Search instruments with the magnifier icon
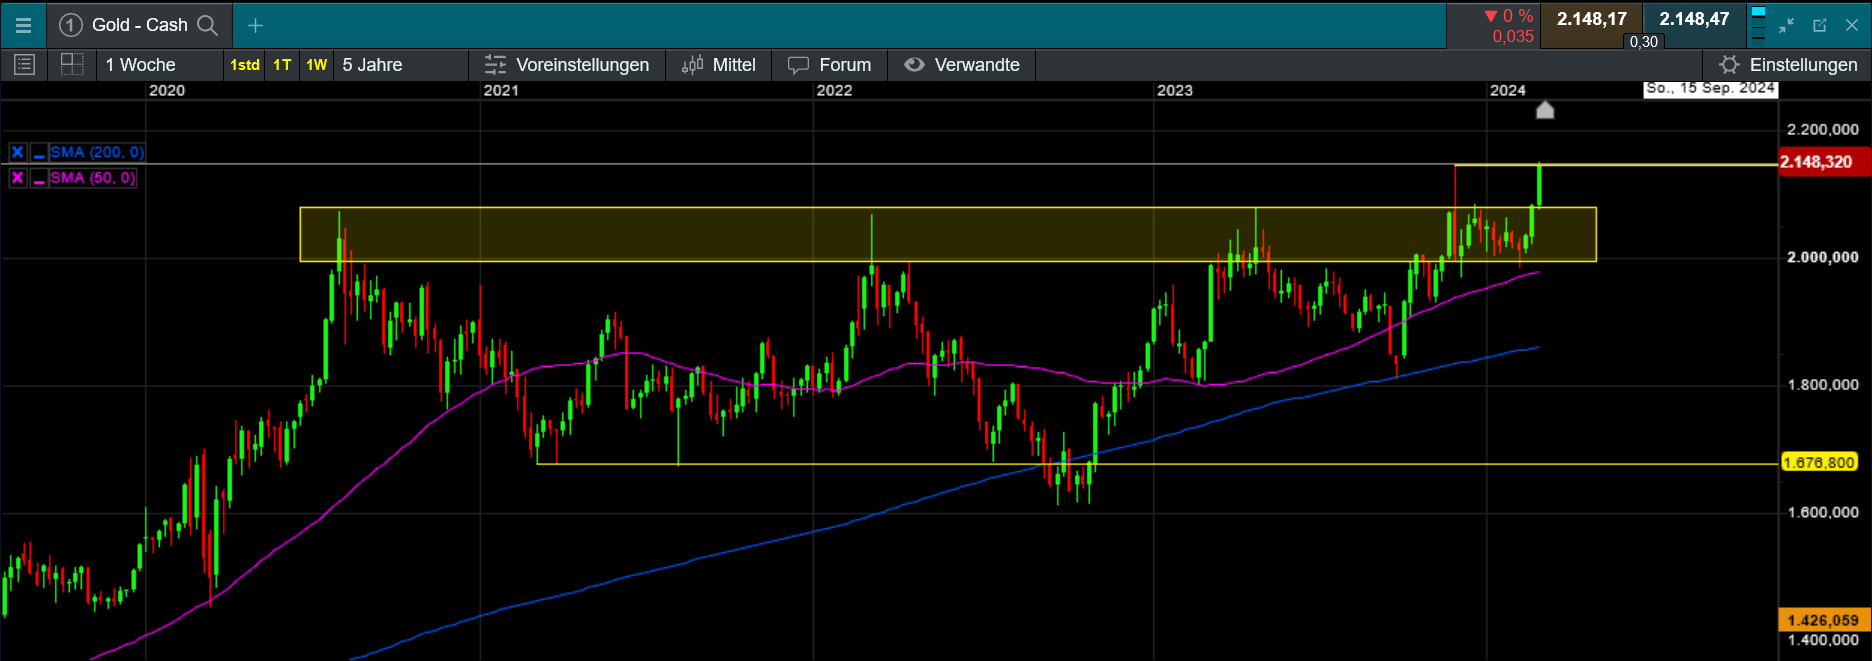Image resolution: width=1872 pixels, height=661 pixels. (208, 25)
